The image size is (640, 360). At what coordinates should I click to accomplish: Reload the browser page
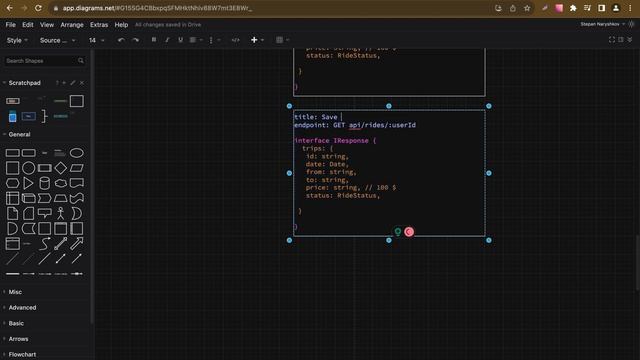(38, 8)
